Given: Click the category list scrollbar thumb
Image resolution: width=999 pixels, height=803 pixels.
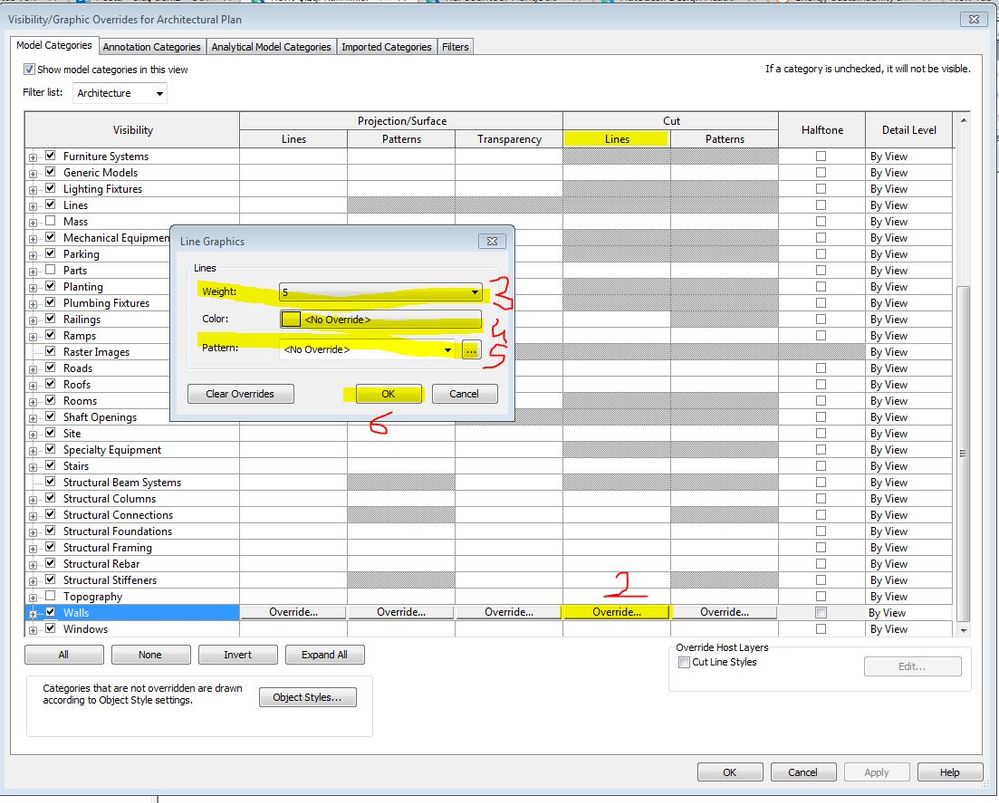Looking at the screenshot, I should [x=963, y=452].
